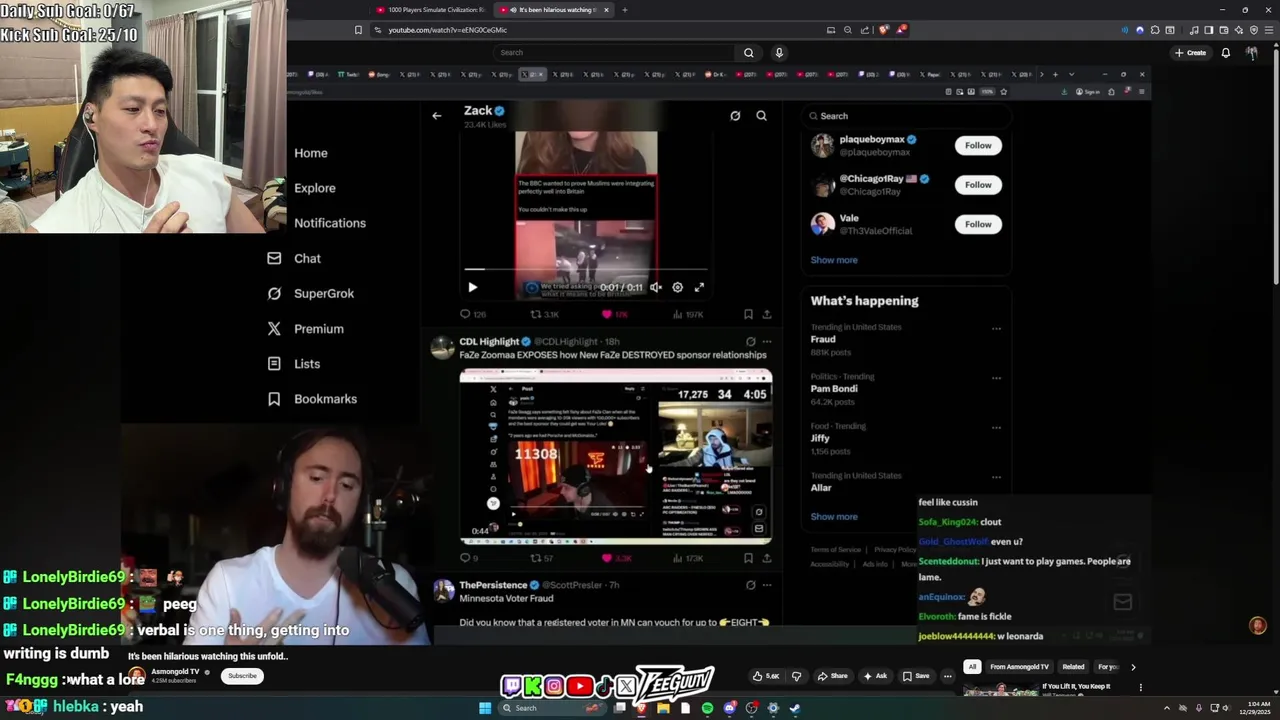Screen dimensions: 1280x720
Task: Play the embedded video in Zack's post
Action: coord(472,287)
